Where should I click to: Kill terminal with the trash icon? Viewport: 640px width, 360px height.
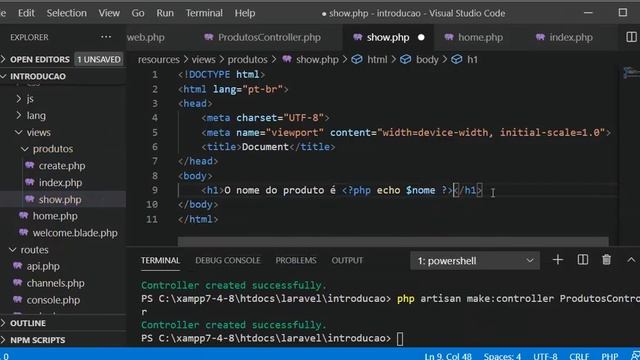(x=607, y=260)
